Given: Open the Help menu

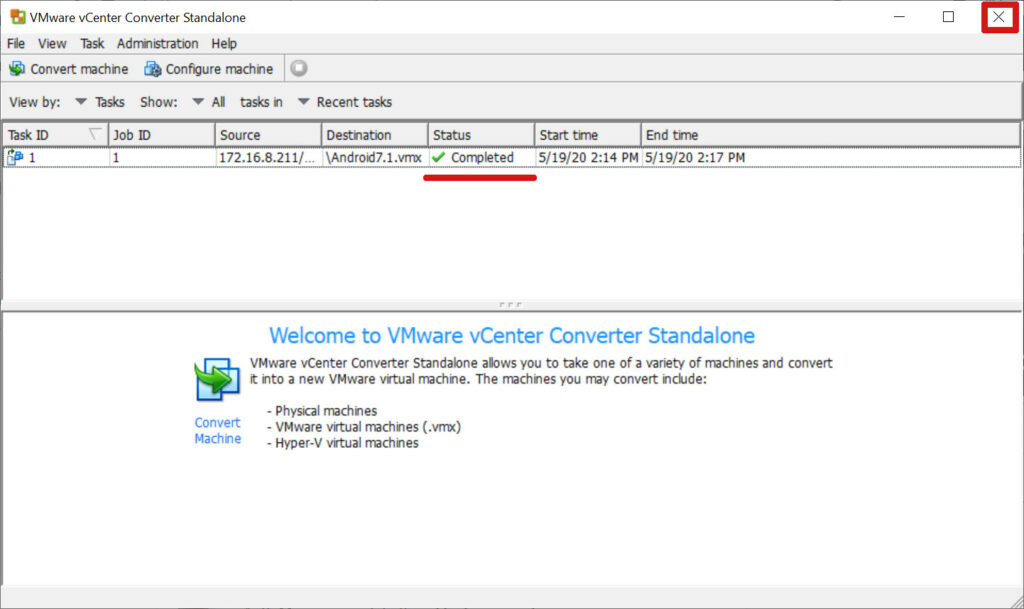Looking at the screenshot, I should [x=224, y=44].
